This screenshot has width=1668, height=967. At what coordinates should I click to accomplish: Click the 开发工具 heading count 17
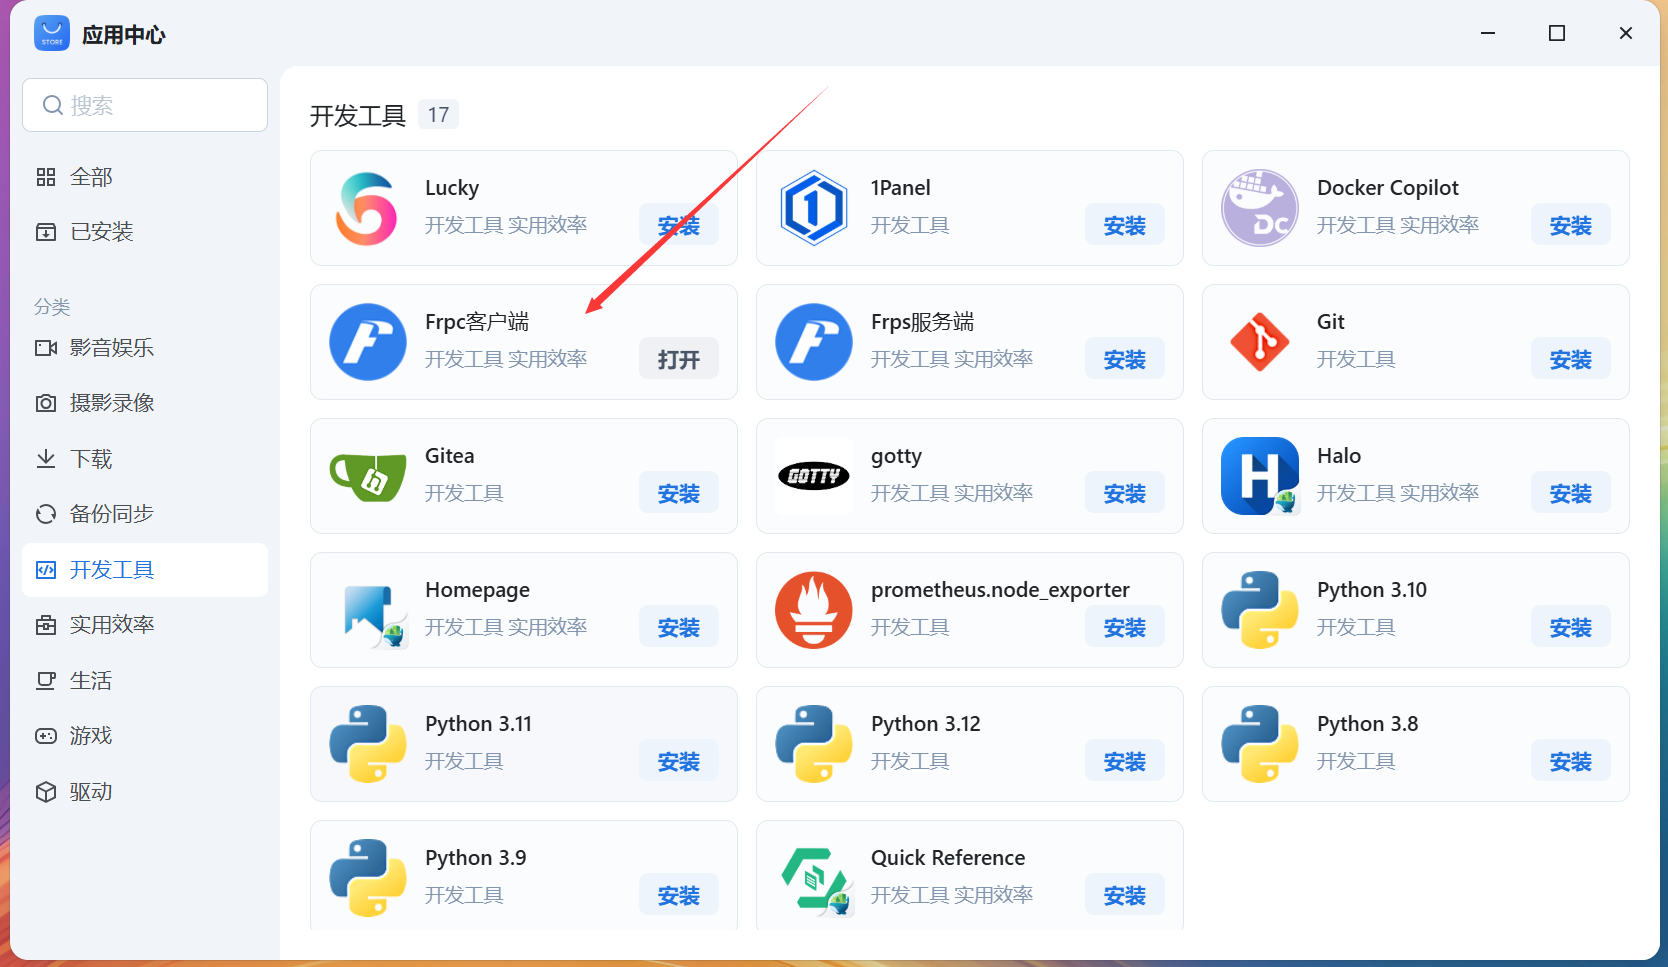pyautogui.click(x=438, y=115)
